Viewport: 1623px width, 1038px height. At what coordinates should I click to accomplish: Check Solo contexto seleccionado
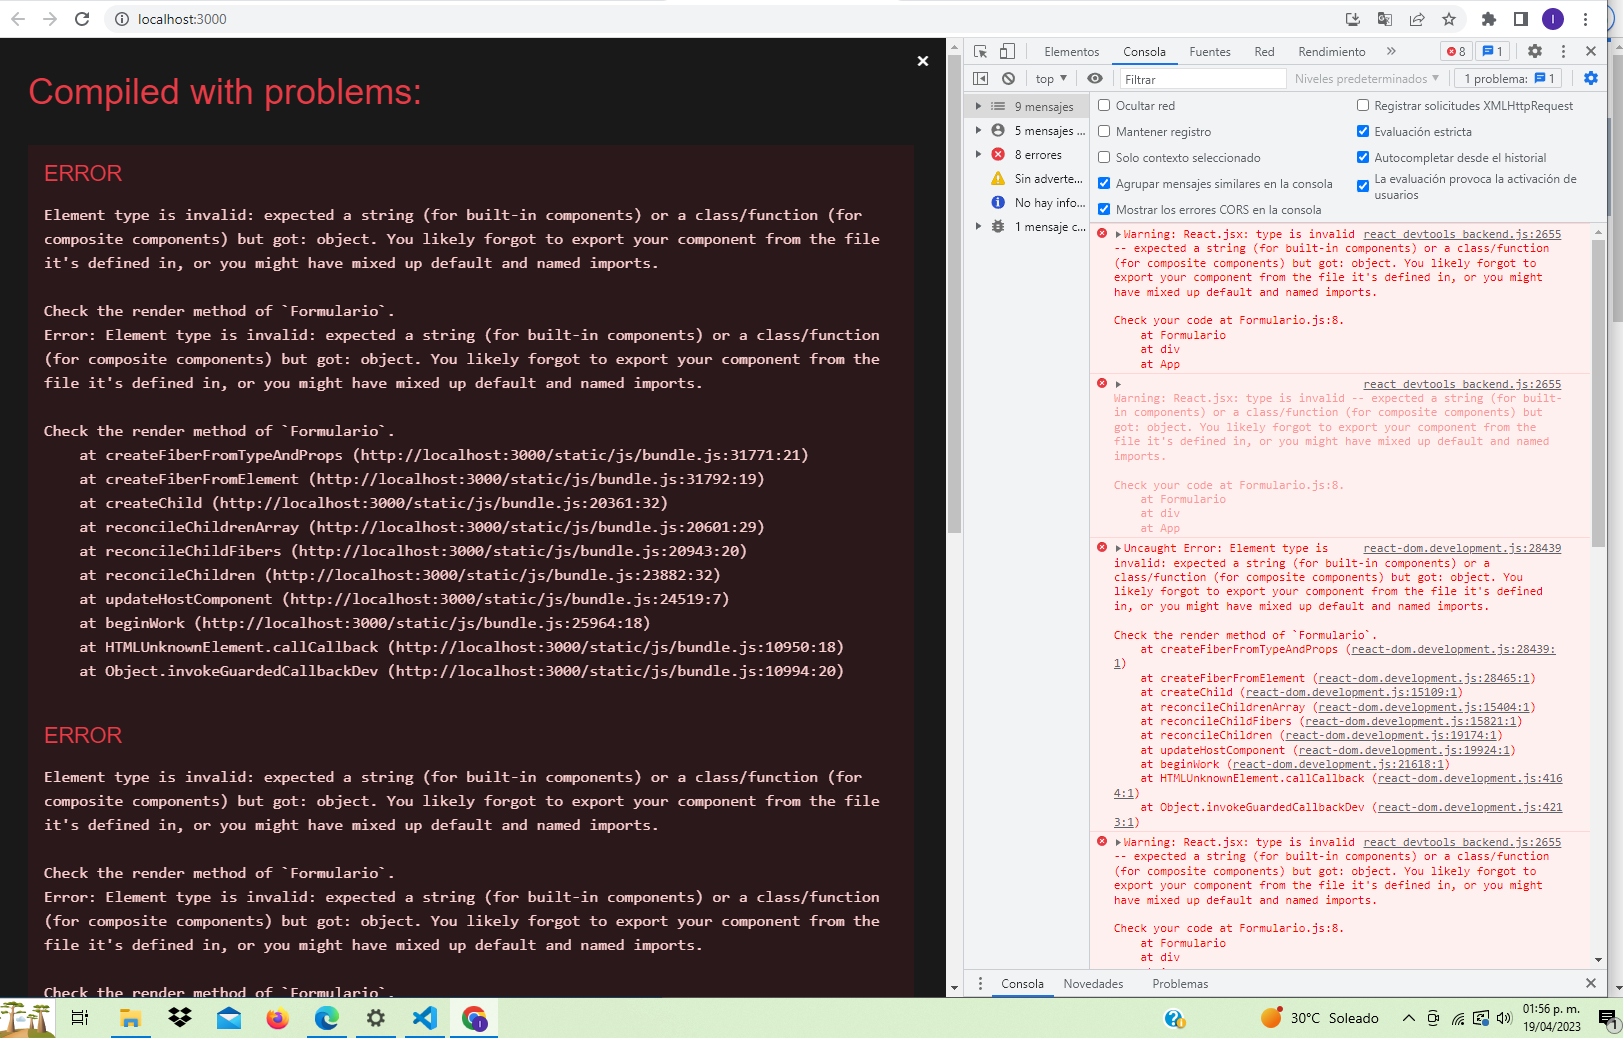coord(1104,157)
